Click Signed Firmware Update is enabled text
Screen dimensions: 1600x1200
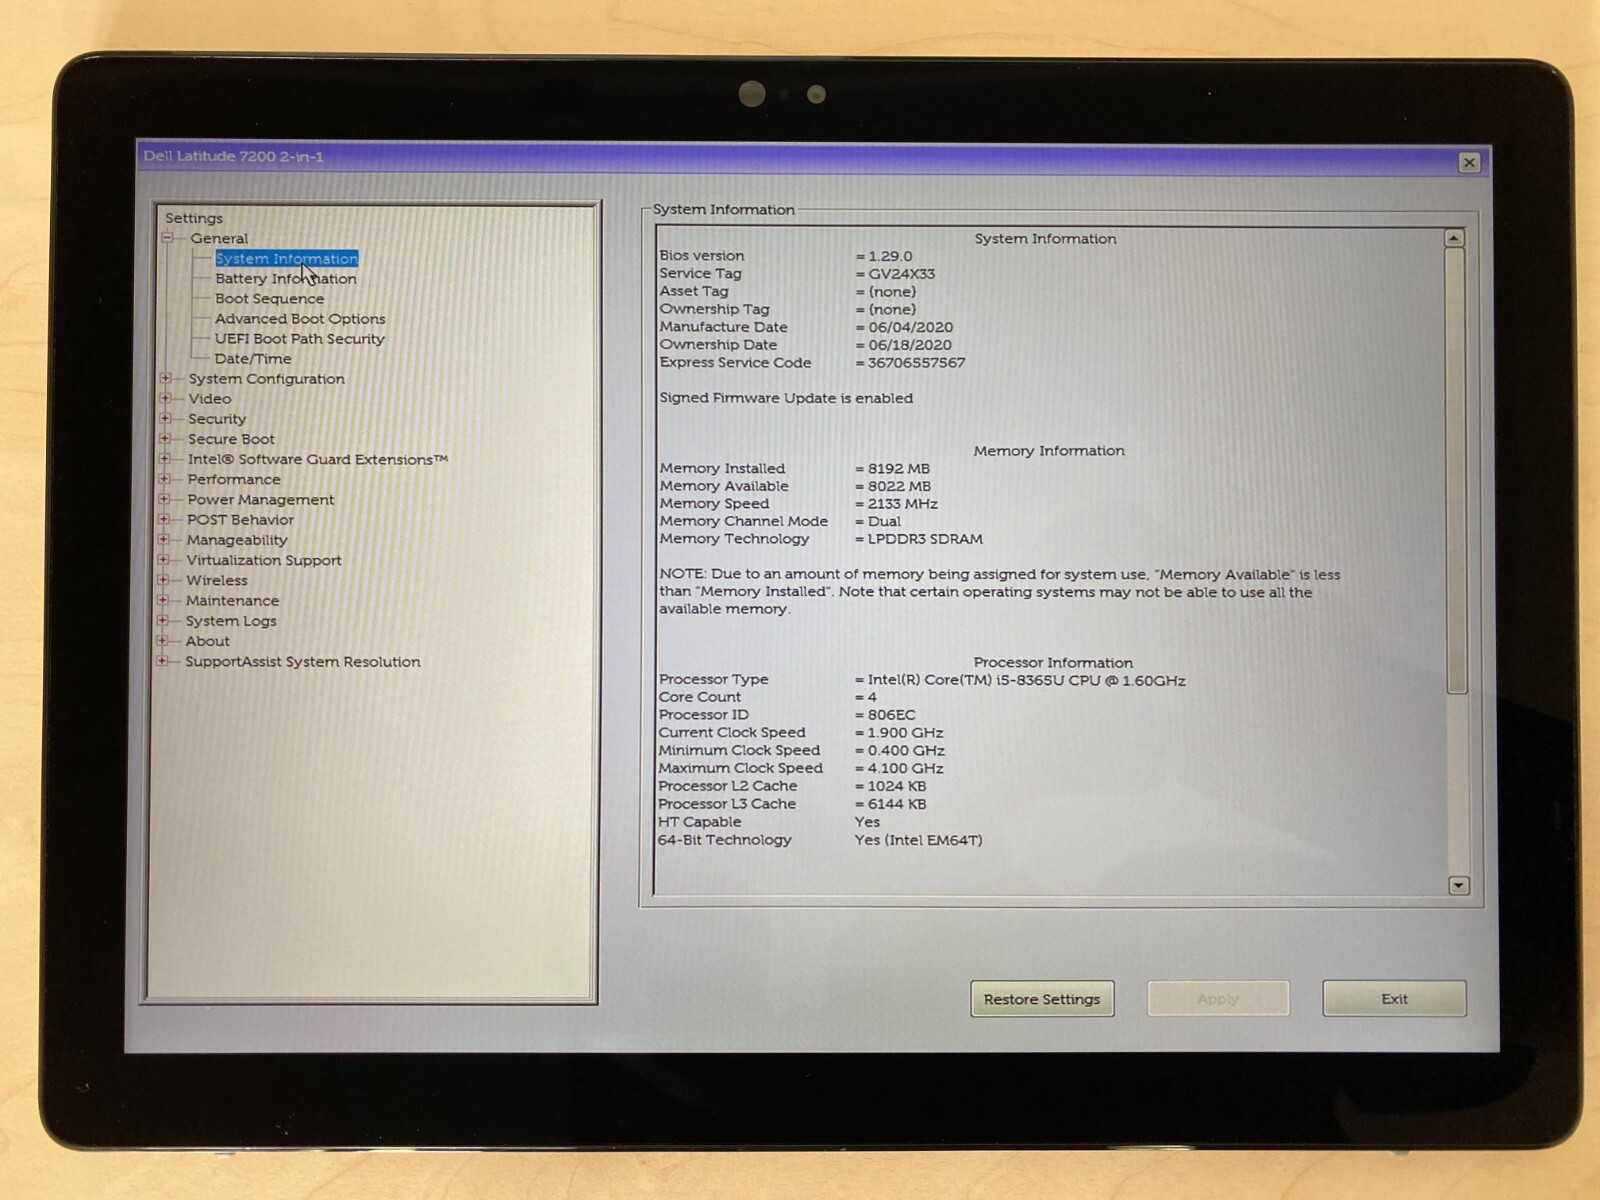[786, 398]
